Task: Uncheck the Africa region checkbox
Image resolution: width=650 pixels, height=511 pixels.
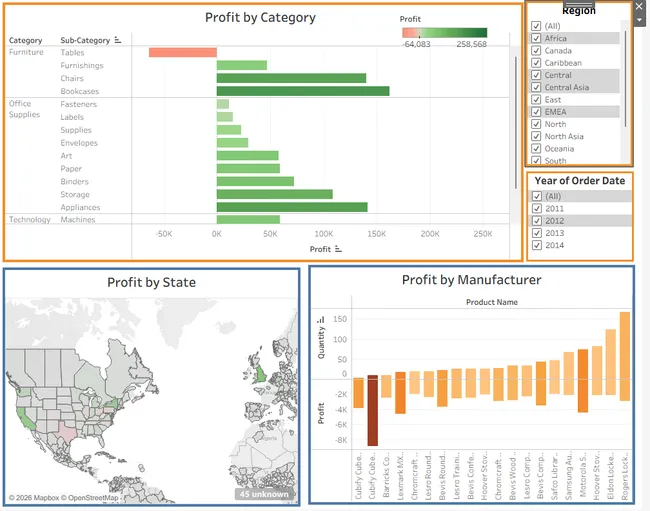Action: [x=536, y=38]
